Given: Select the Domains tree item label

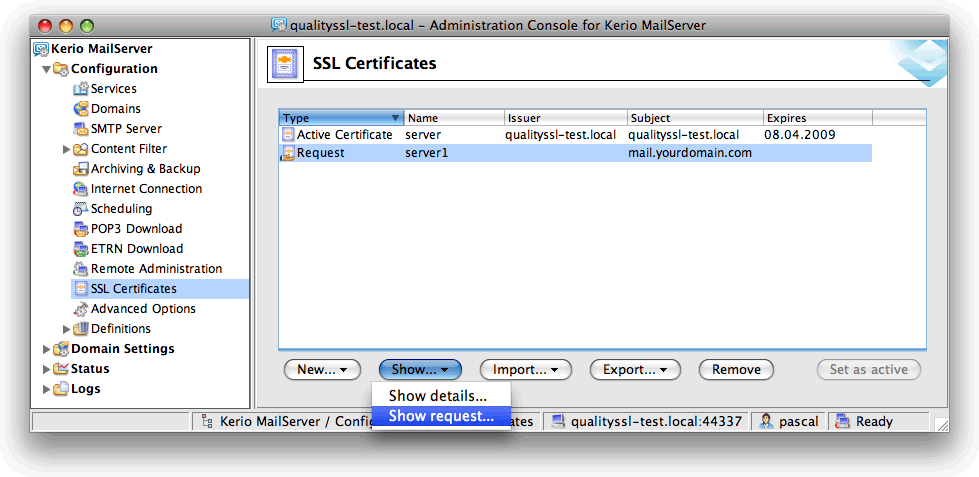Looking at the screenshot, I should [x=116, y=109].
